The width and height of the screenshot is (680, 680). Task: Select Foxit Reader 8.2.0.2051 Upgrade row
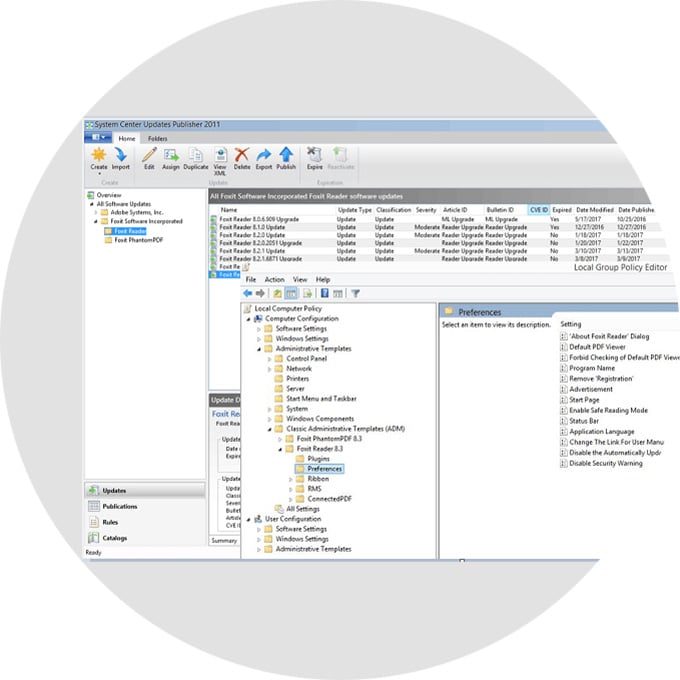point(434,243)
